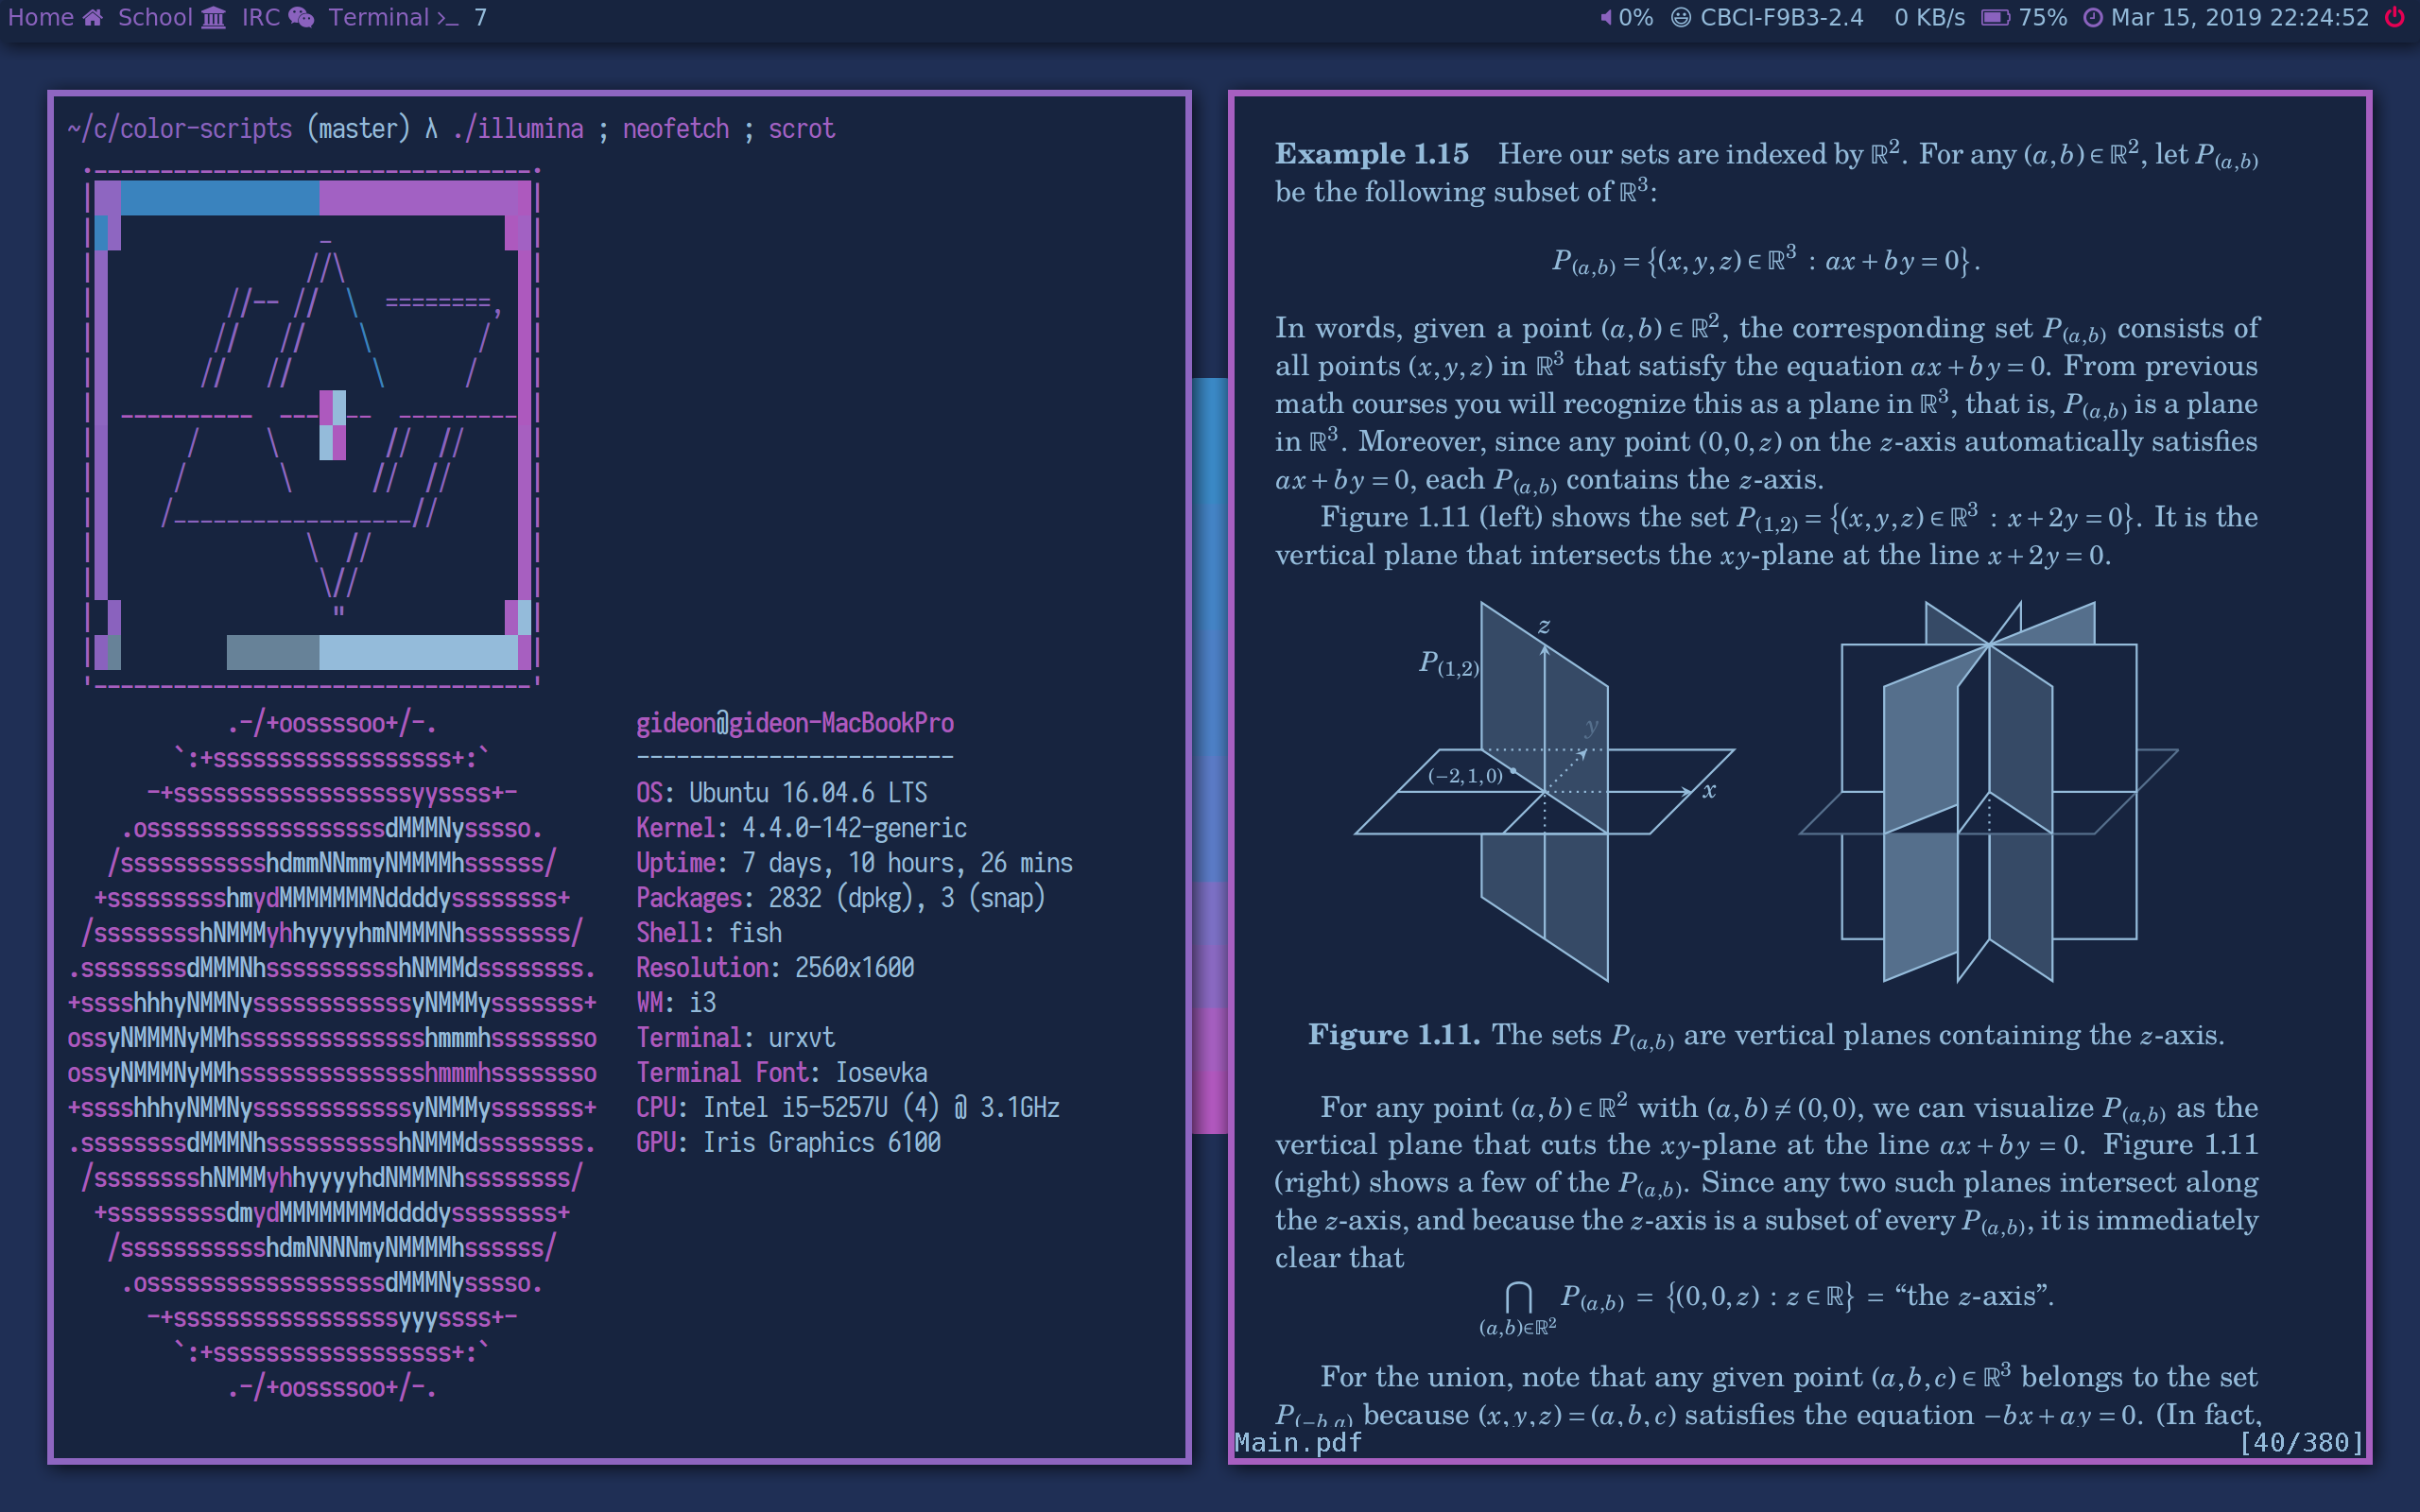Switch to workspace 7
2420x1512 pixels.
(481, 17)
